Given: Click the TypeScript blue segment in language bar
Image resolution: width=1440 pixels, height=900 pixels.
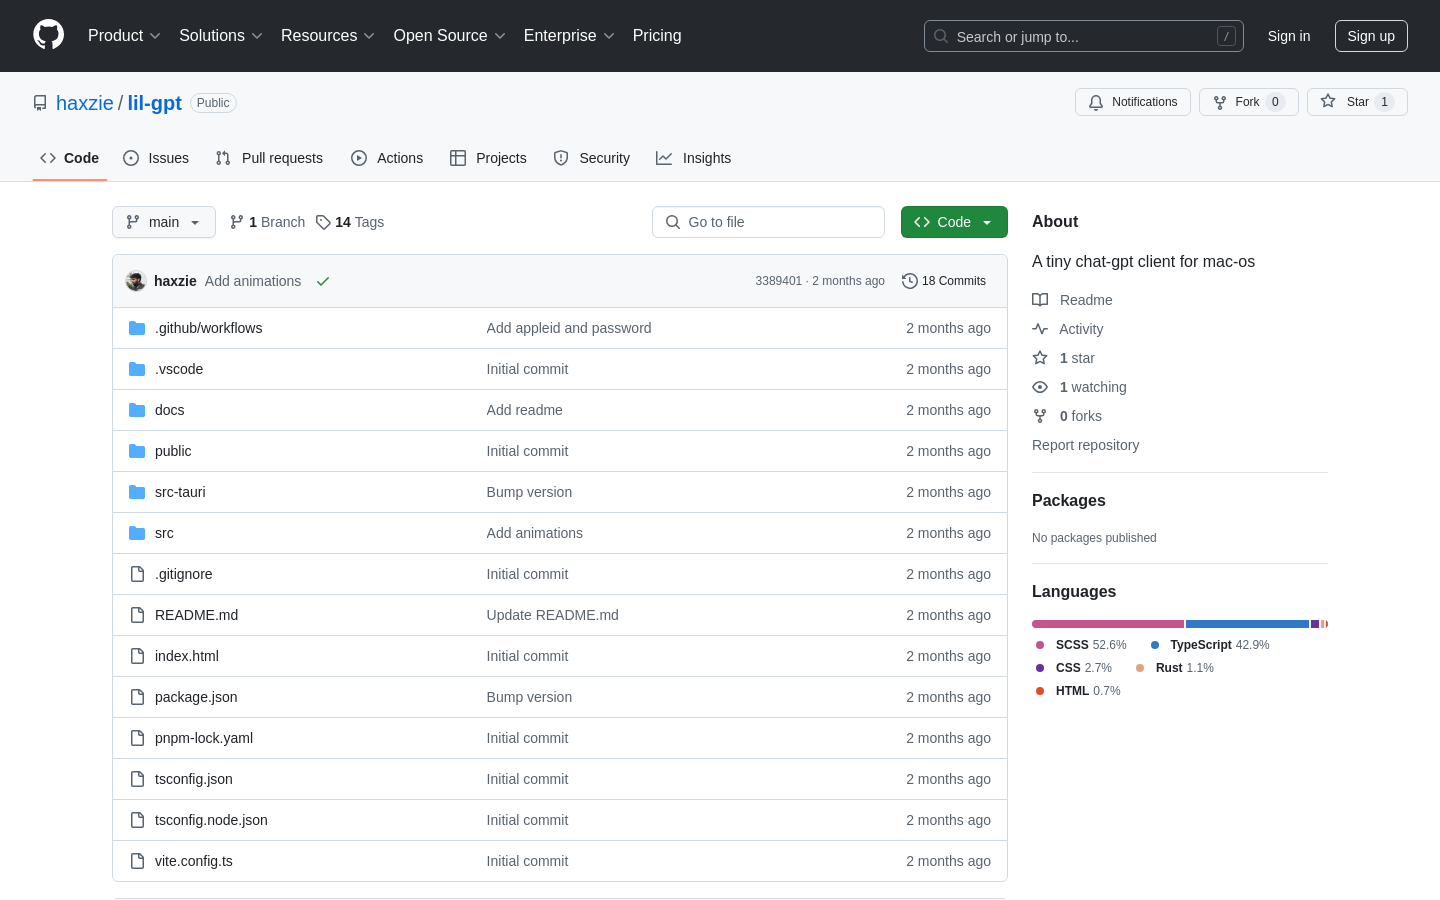Looking at the screenshot, I should click(1247, 624).
